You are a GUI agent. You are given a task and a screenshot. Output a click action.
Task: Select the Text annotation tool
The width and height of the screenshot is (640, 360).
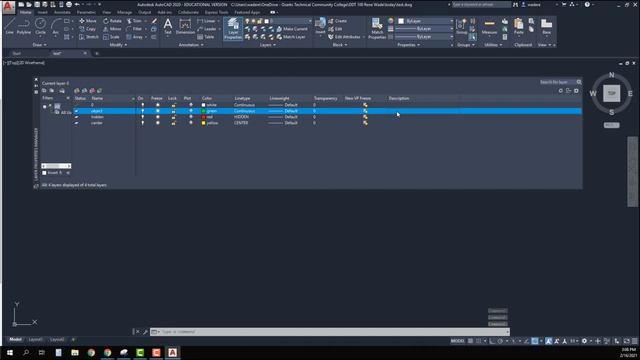click(168, 27)
